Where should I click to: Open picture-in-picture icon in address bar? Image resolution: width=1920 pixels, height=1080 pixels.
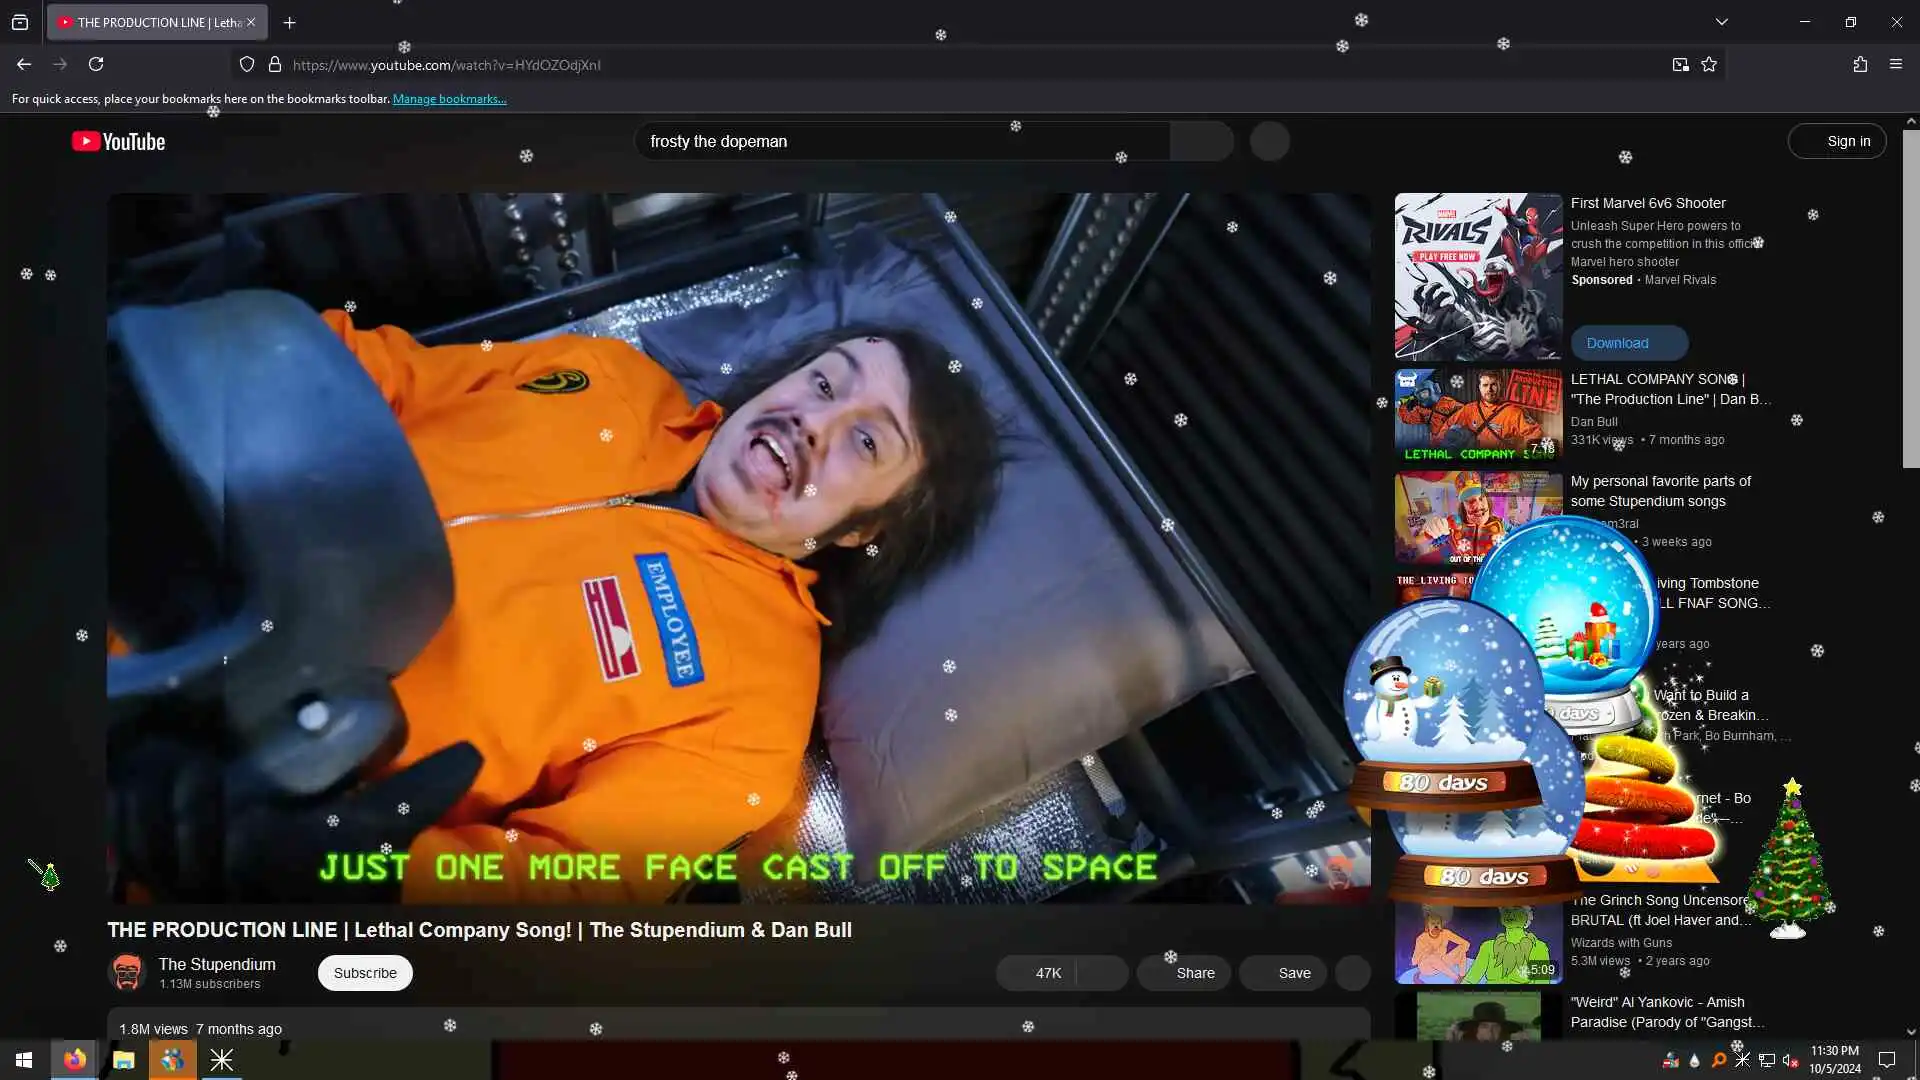click(x=1680, y=64)
